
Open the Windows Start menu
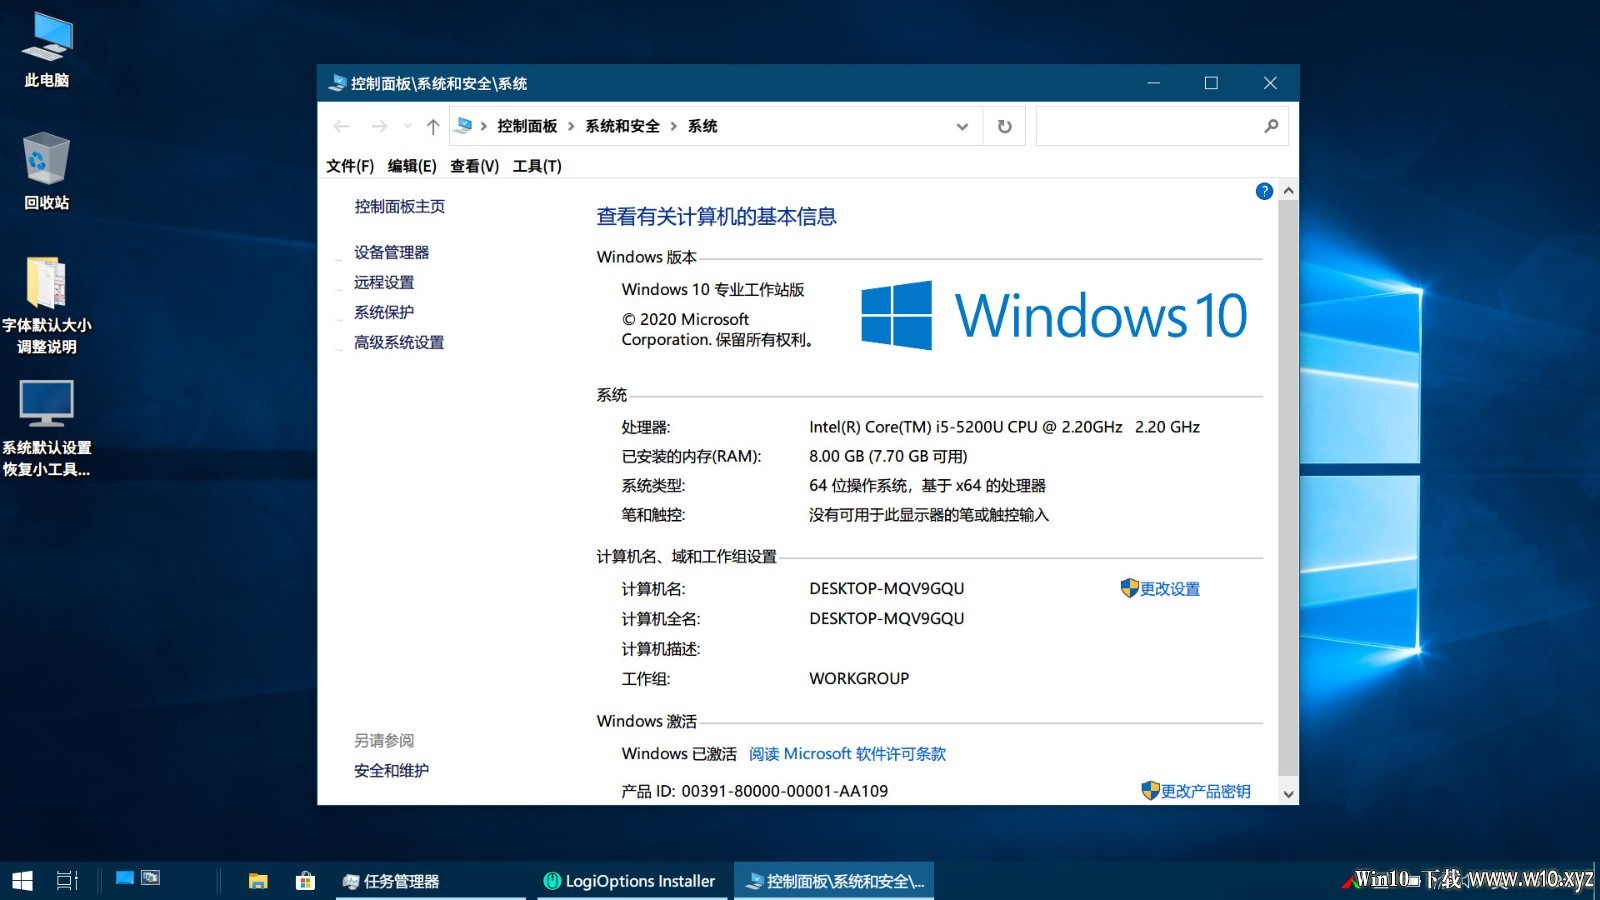[x=22, y=881]
